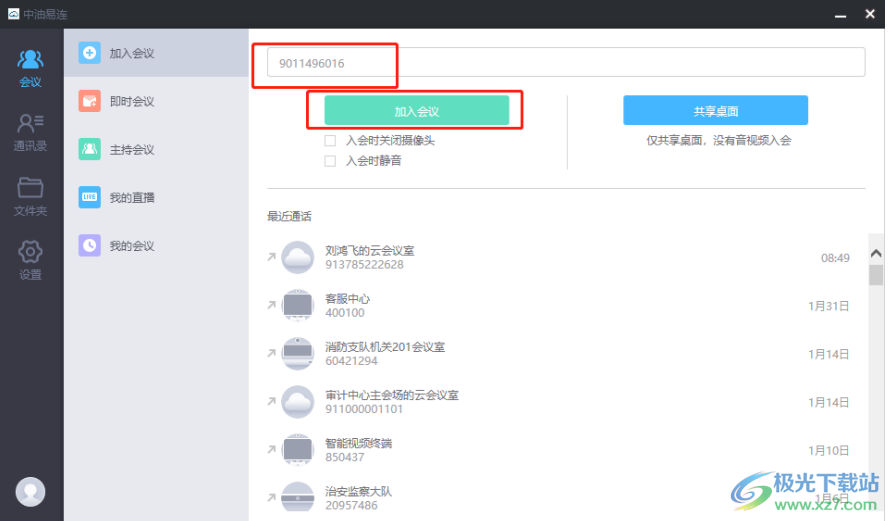This screenshot has height=521, width=890.
Task: Click the 我的会议 clock icon
Action: tap(89, 246)
